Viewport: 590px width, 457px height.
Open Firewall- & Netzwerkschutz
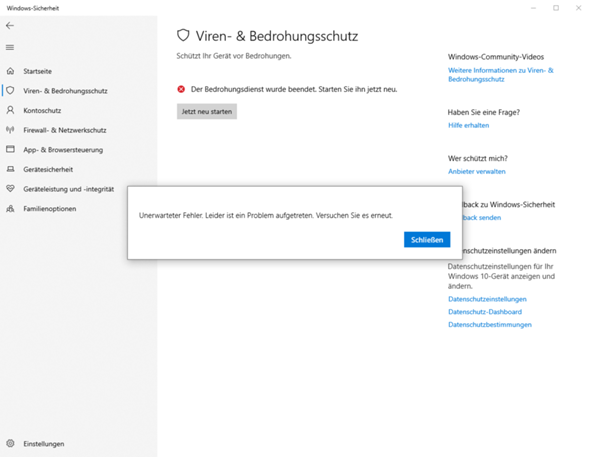pos(65,130)
